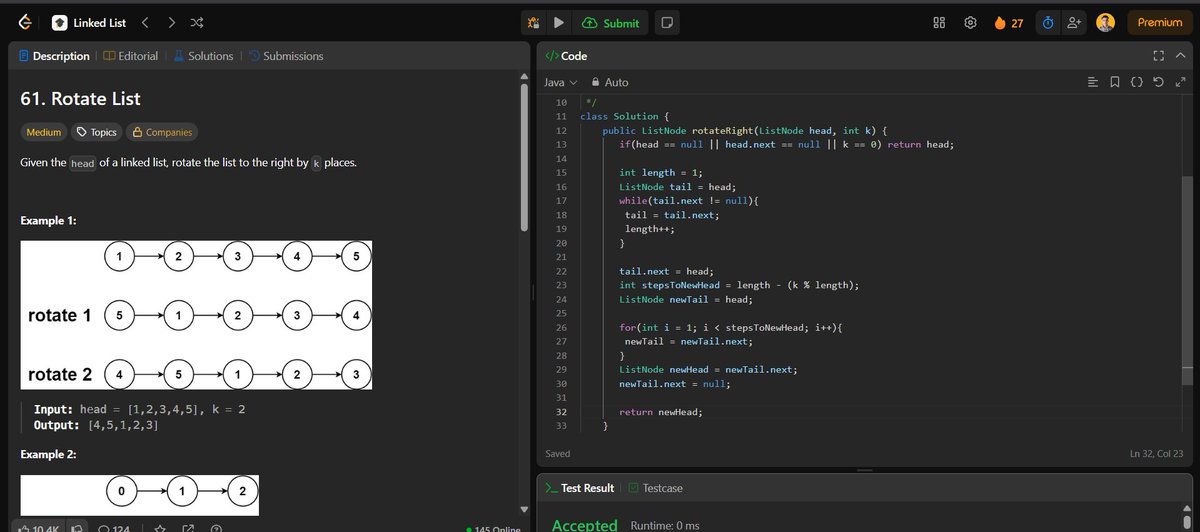This screenshot has width=1200, height=532.
Task: Place cursor on int stepsToNewHead line
Action: [x=739, y=285]
